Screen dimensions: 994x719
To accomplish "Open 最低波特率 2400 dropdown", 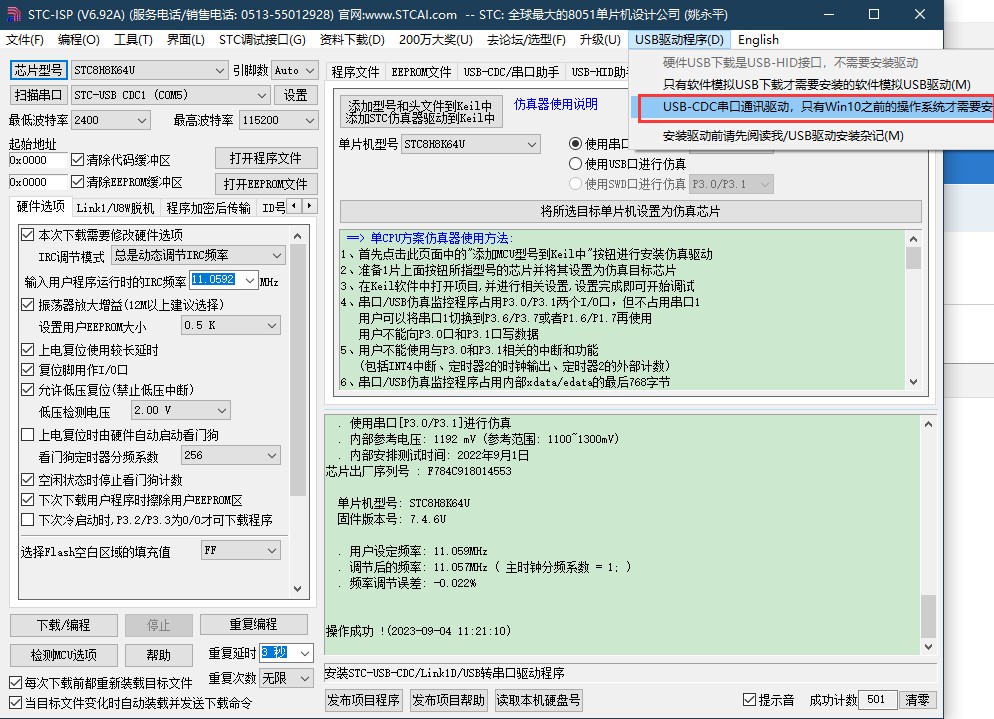I will pos(110,120).
